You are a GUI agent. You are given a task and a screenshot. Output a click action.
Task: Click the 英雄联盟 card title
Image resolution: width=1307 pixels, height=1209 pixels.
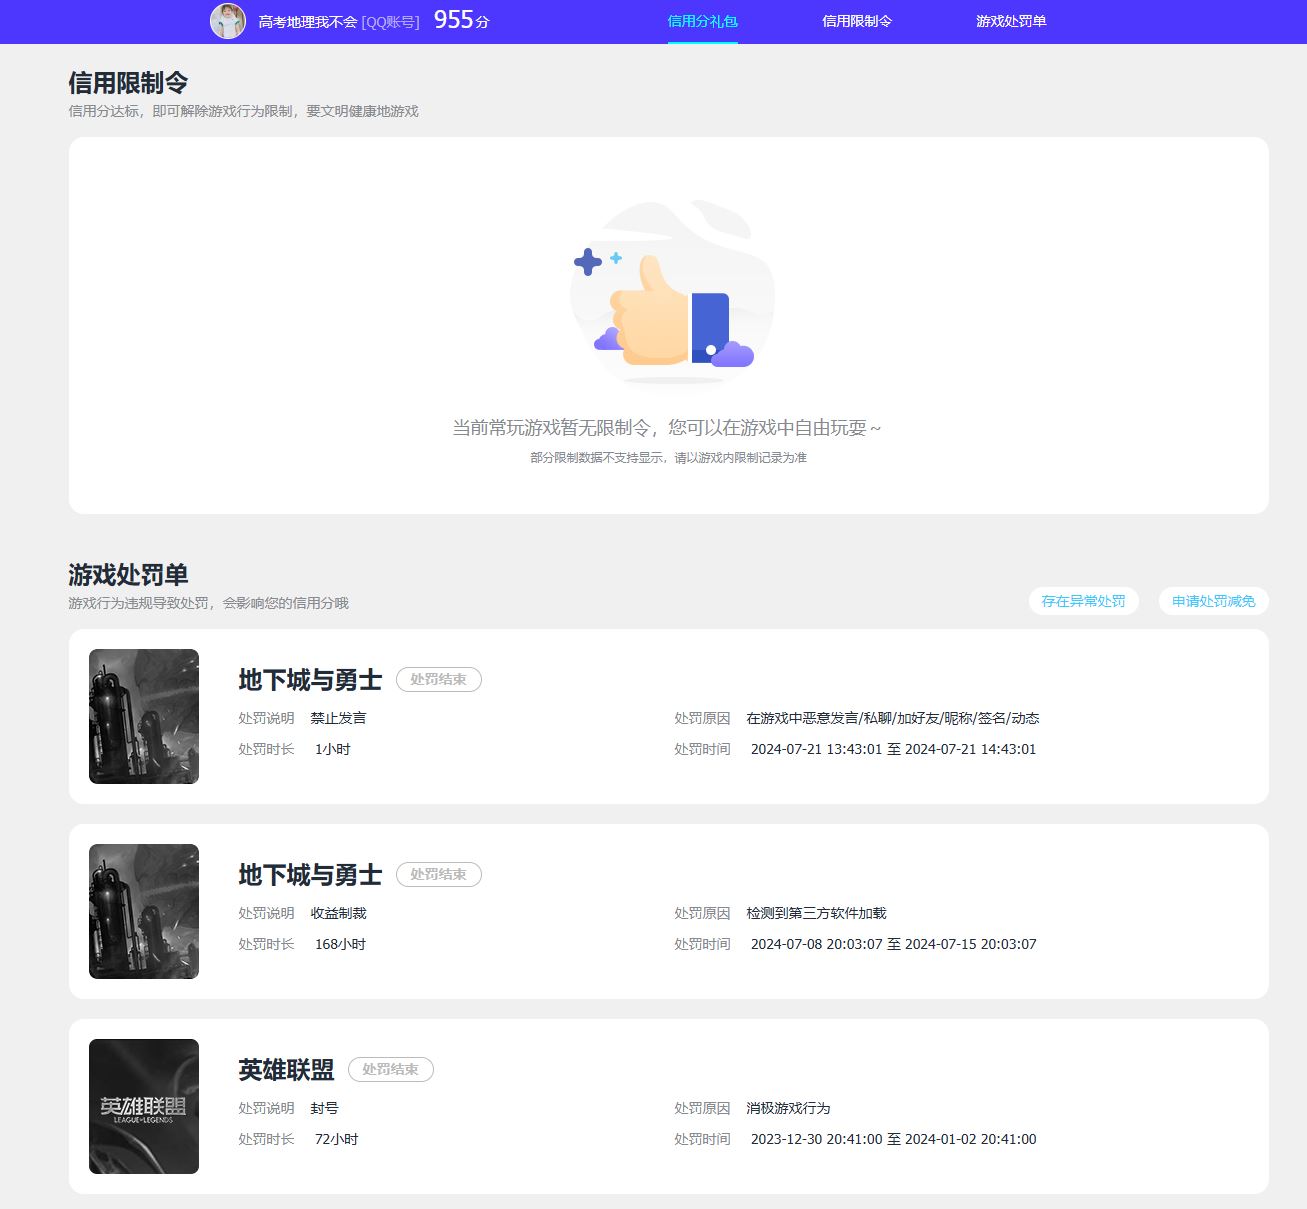286,1070
